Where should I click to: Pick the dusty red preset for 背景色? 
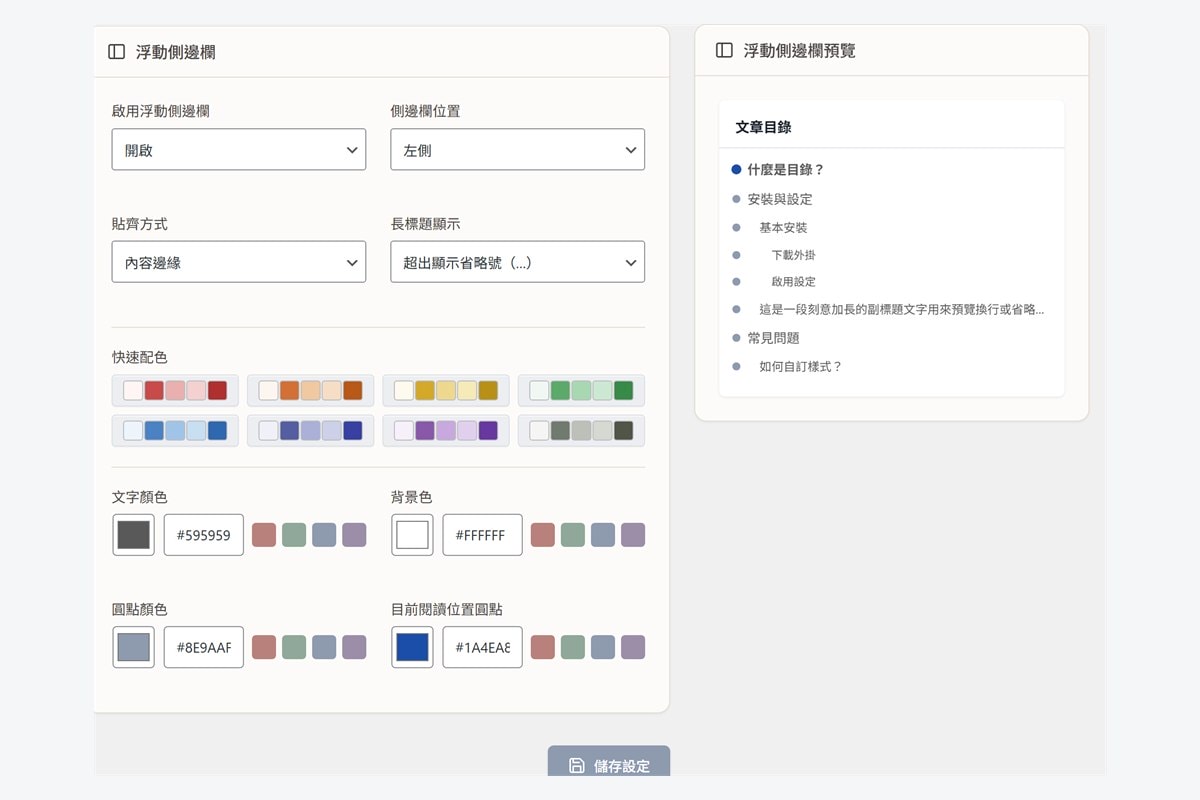pyautogui.click(x=543, y=535)
